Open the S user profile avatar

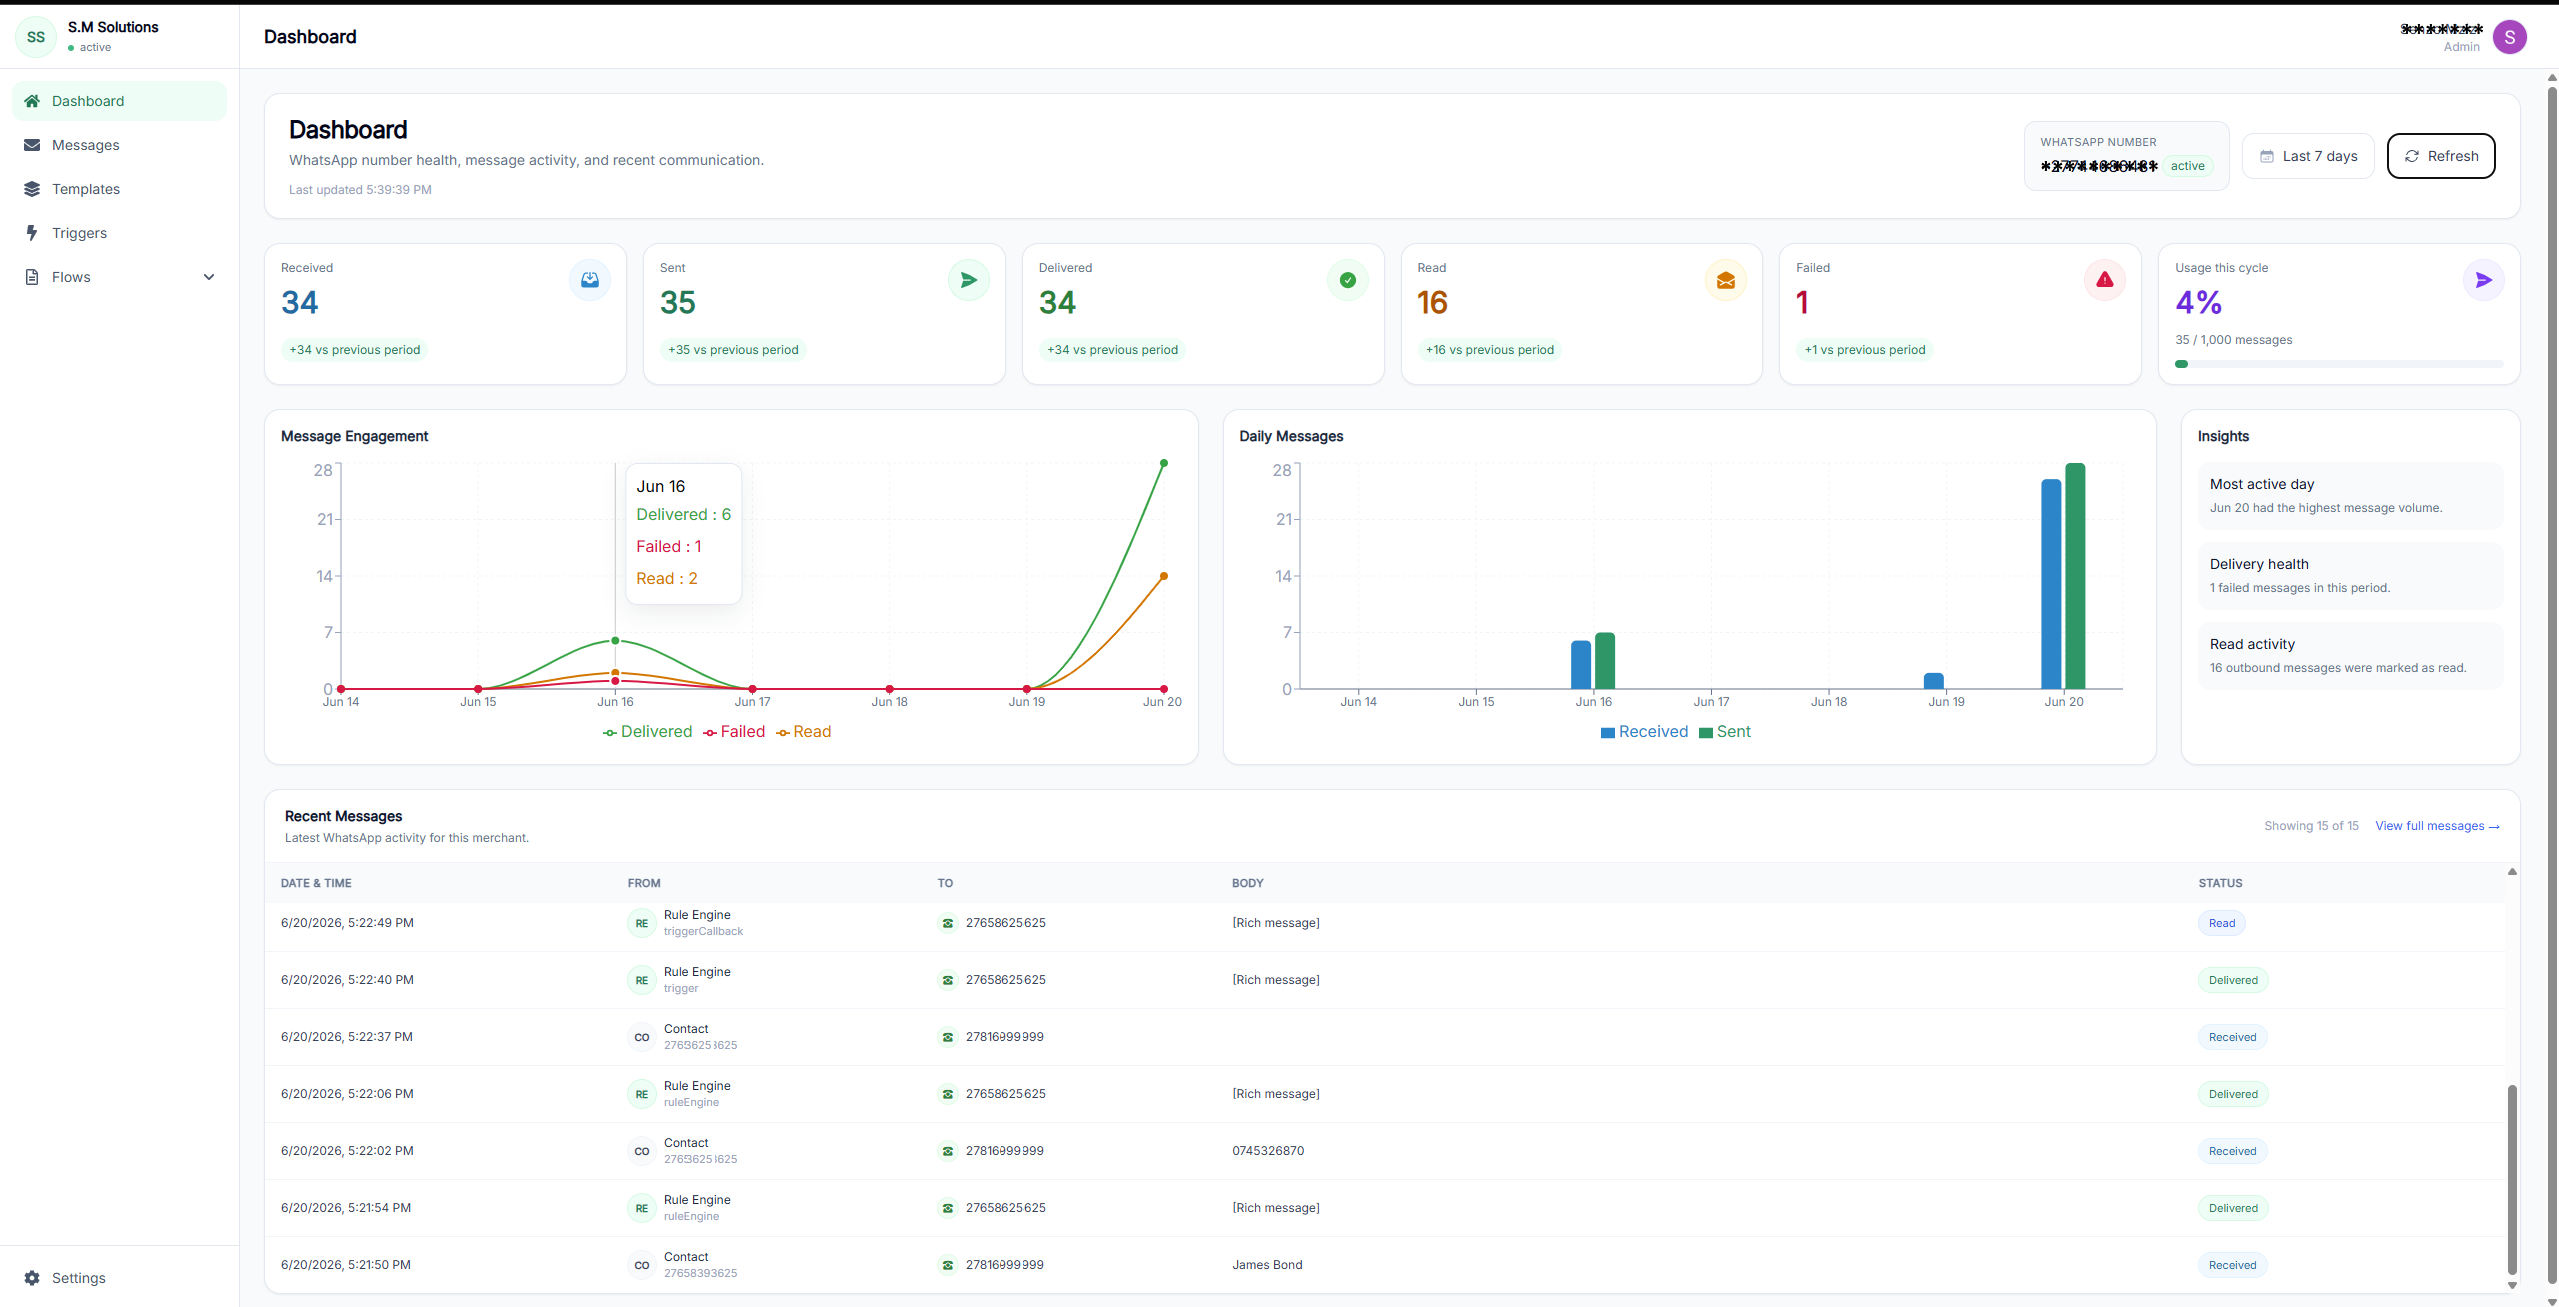pyautogui.click(x=2509, y=37)
